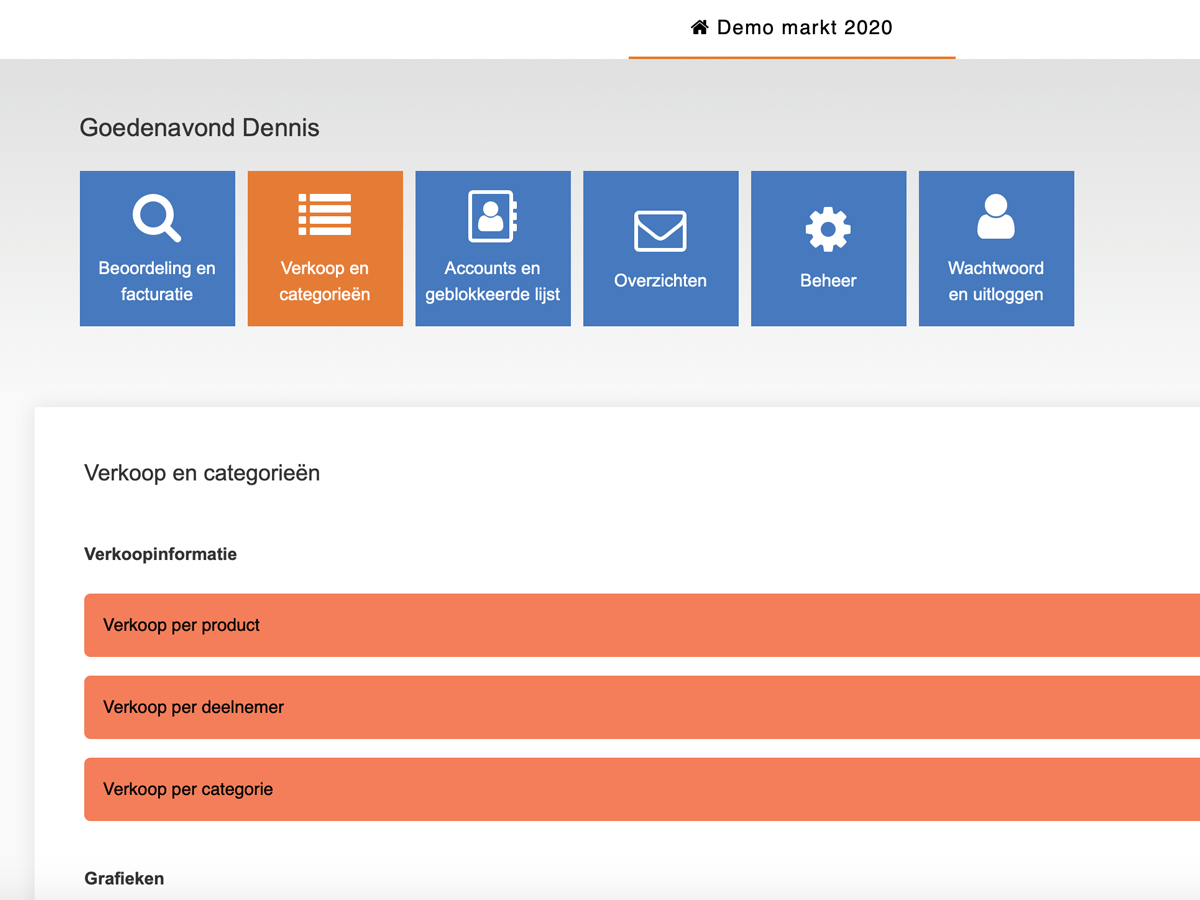The image size is (1200, 900).
Task: Click the magnifying glass icon for Beoordeling
Action: coord(157,218)
